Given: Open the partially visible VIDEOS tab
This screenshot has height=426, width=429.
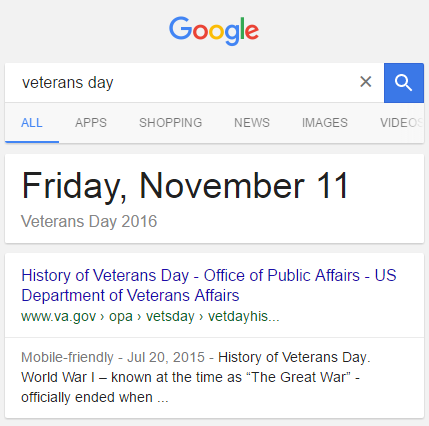Looking at the screenshot, I should [x=402, y=123].
